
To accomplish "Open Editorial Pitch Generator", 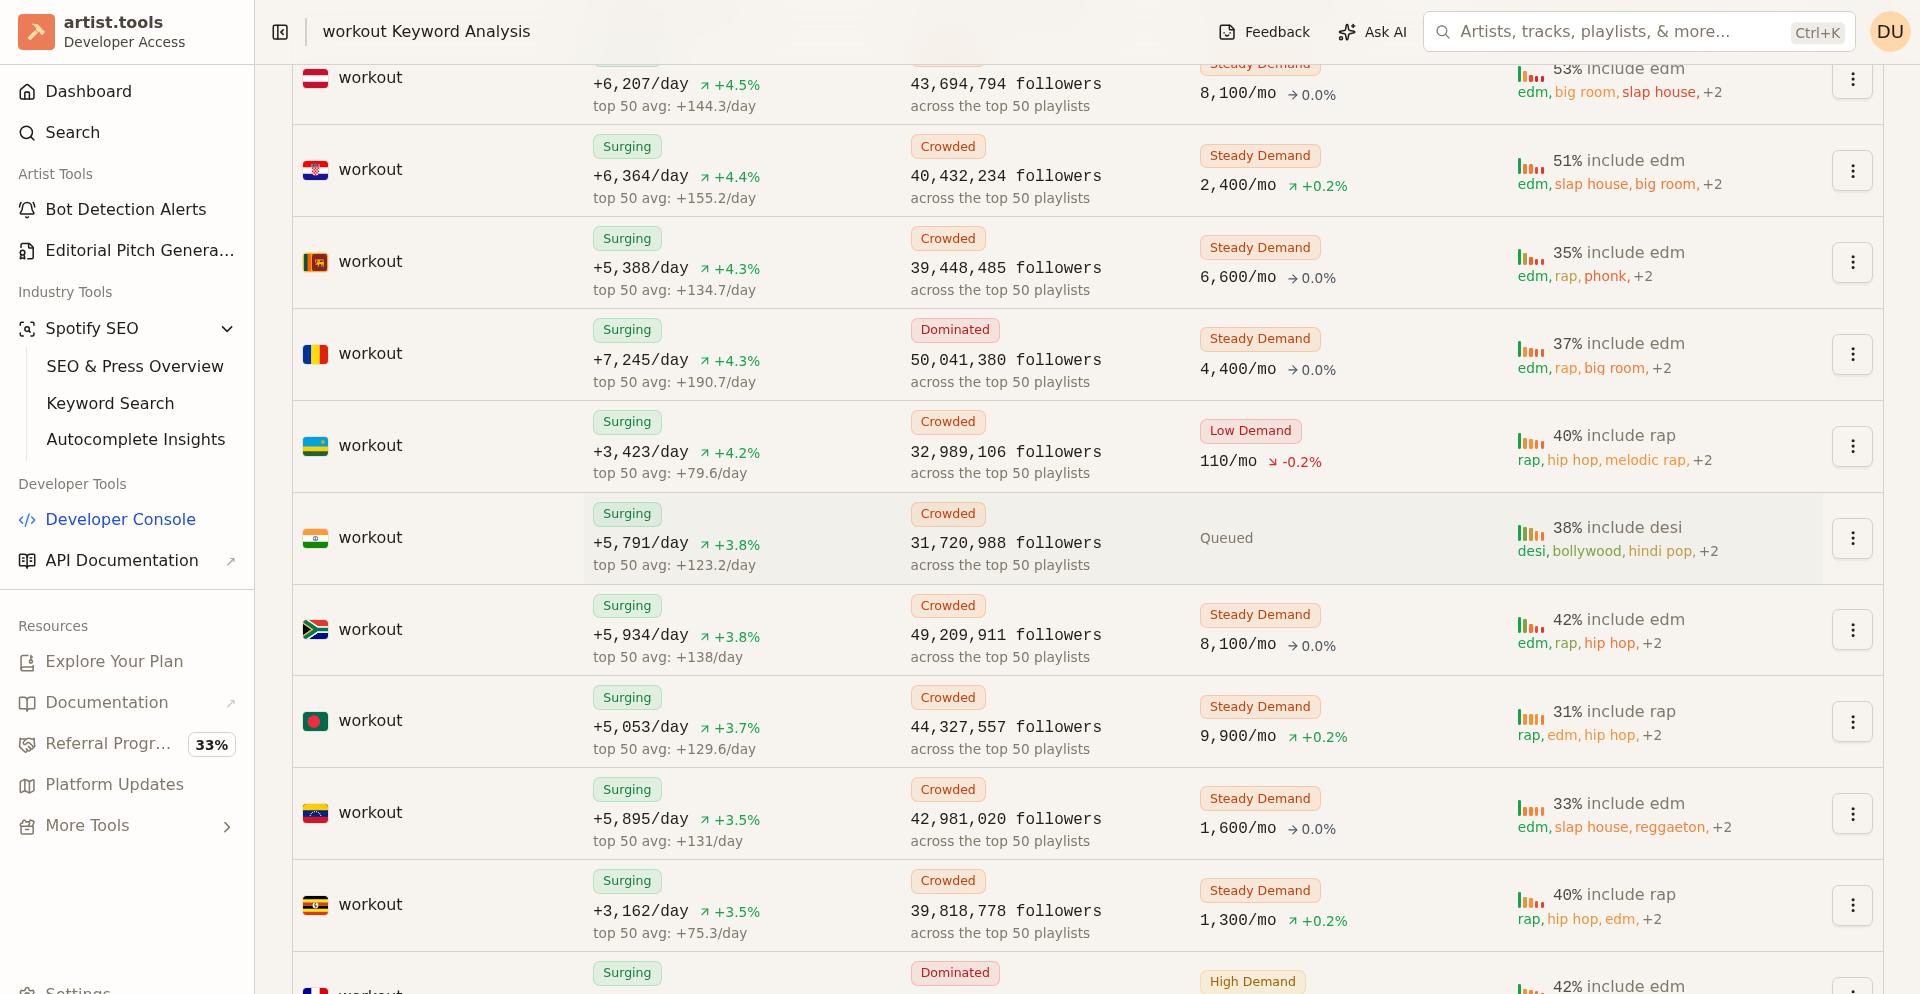I will (x=127, y=251).
